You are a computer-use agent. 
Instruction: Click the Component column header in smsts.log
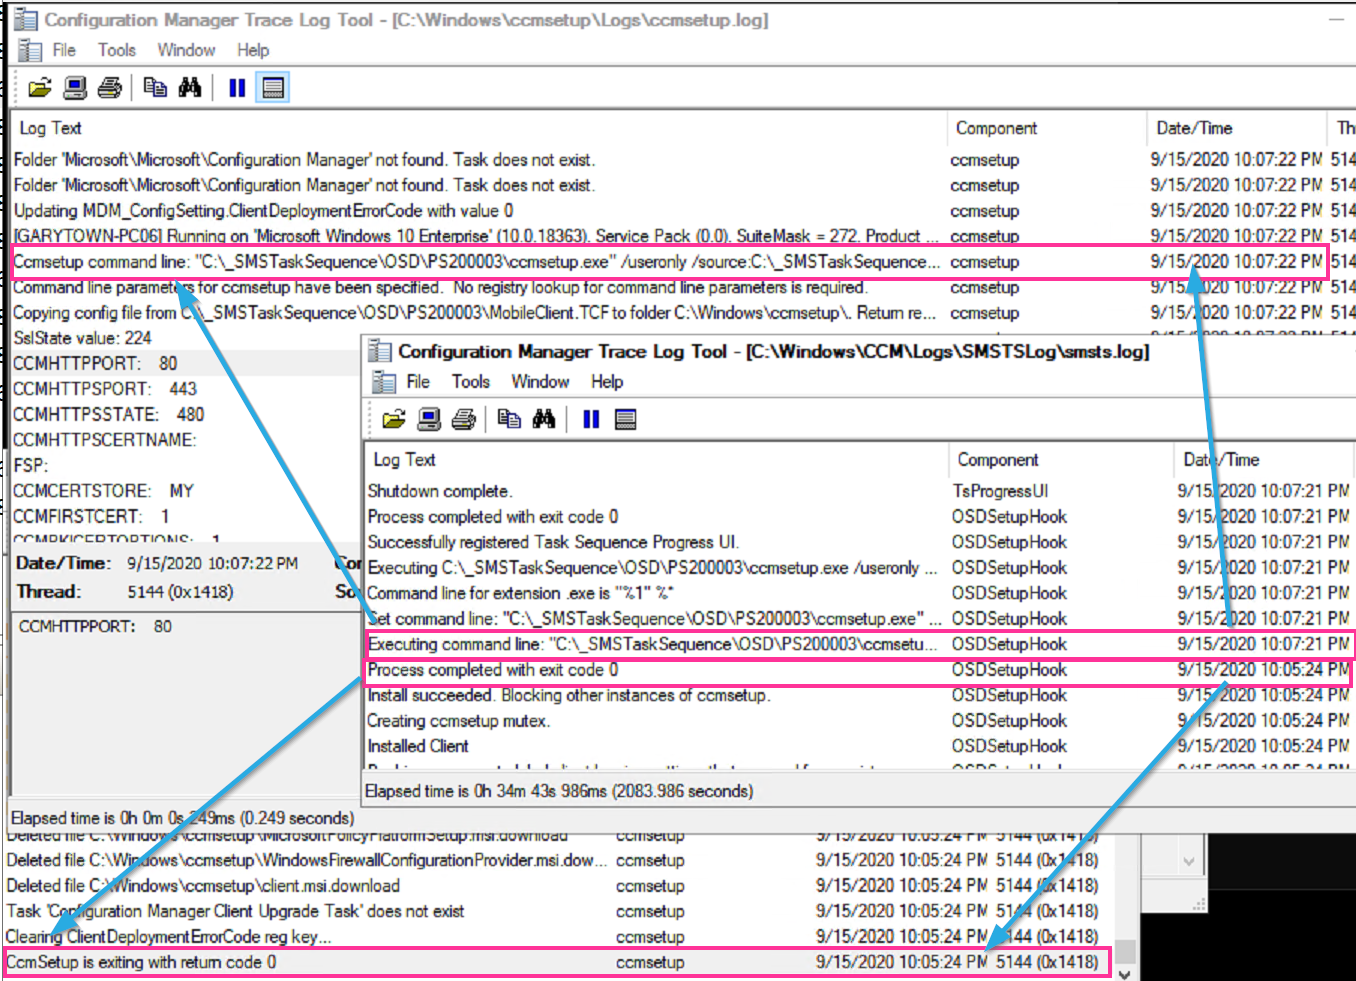click(998, 460)
